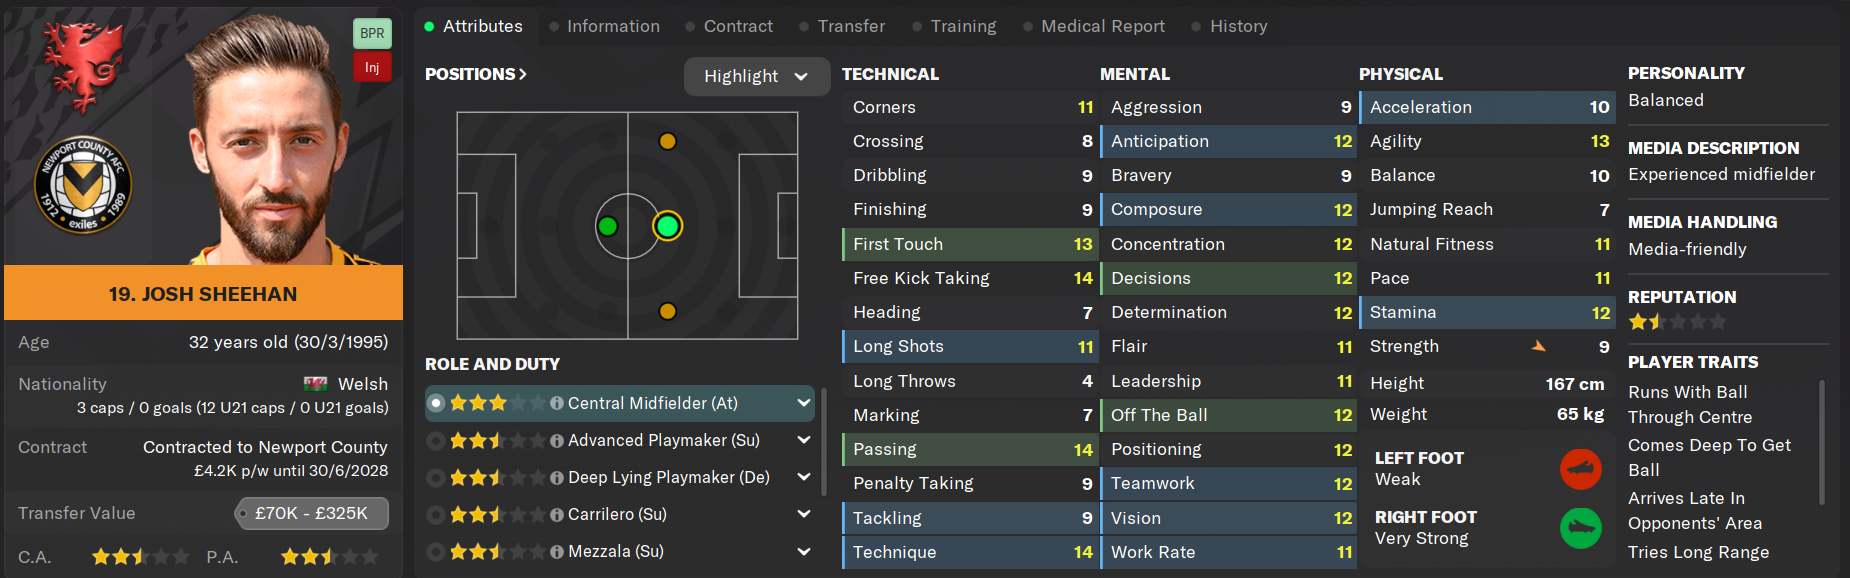
Task: Select the Deep Lying Playmaker (De) radio button
Action: coord(436,477)
